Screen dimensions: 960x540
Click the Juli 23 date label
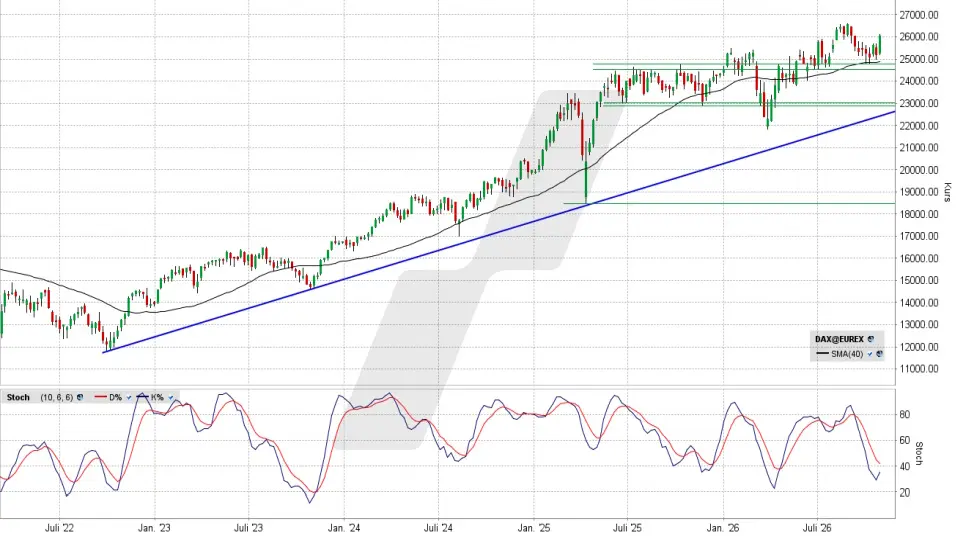pyautogui.click(x=249, y=528)
